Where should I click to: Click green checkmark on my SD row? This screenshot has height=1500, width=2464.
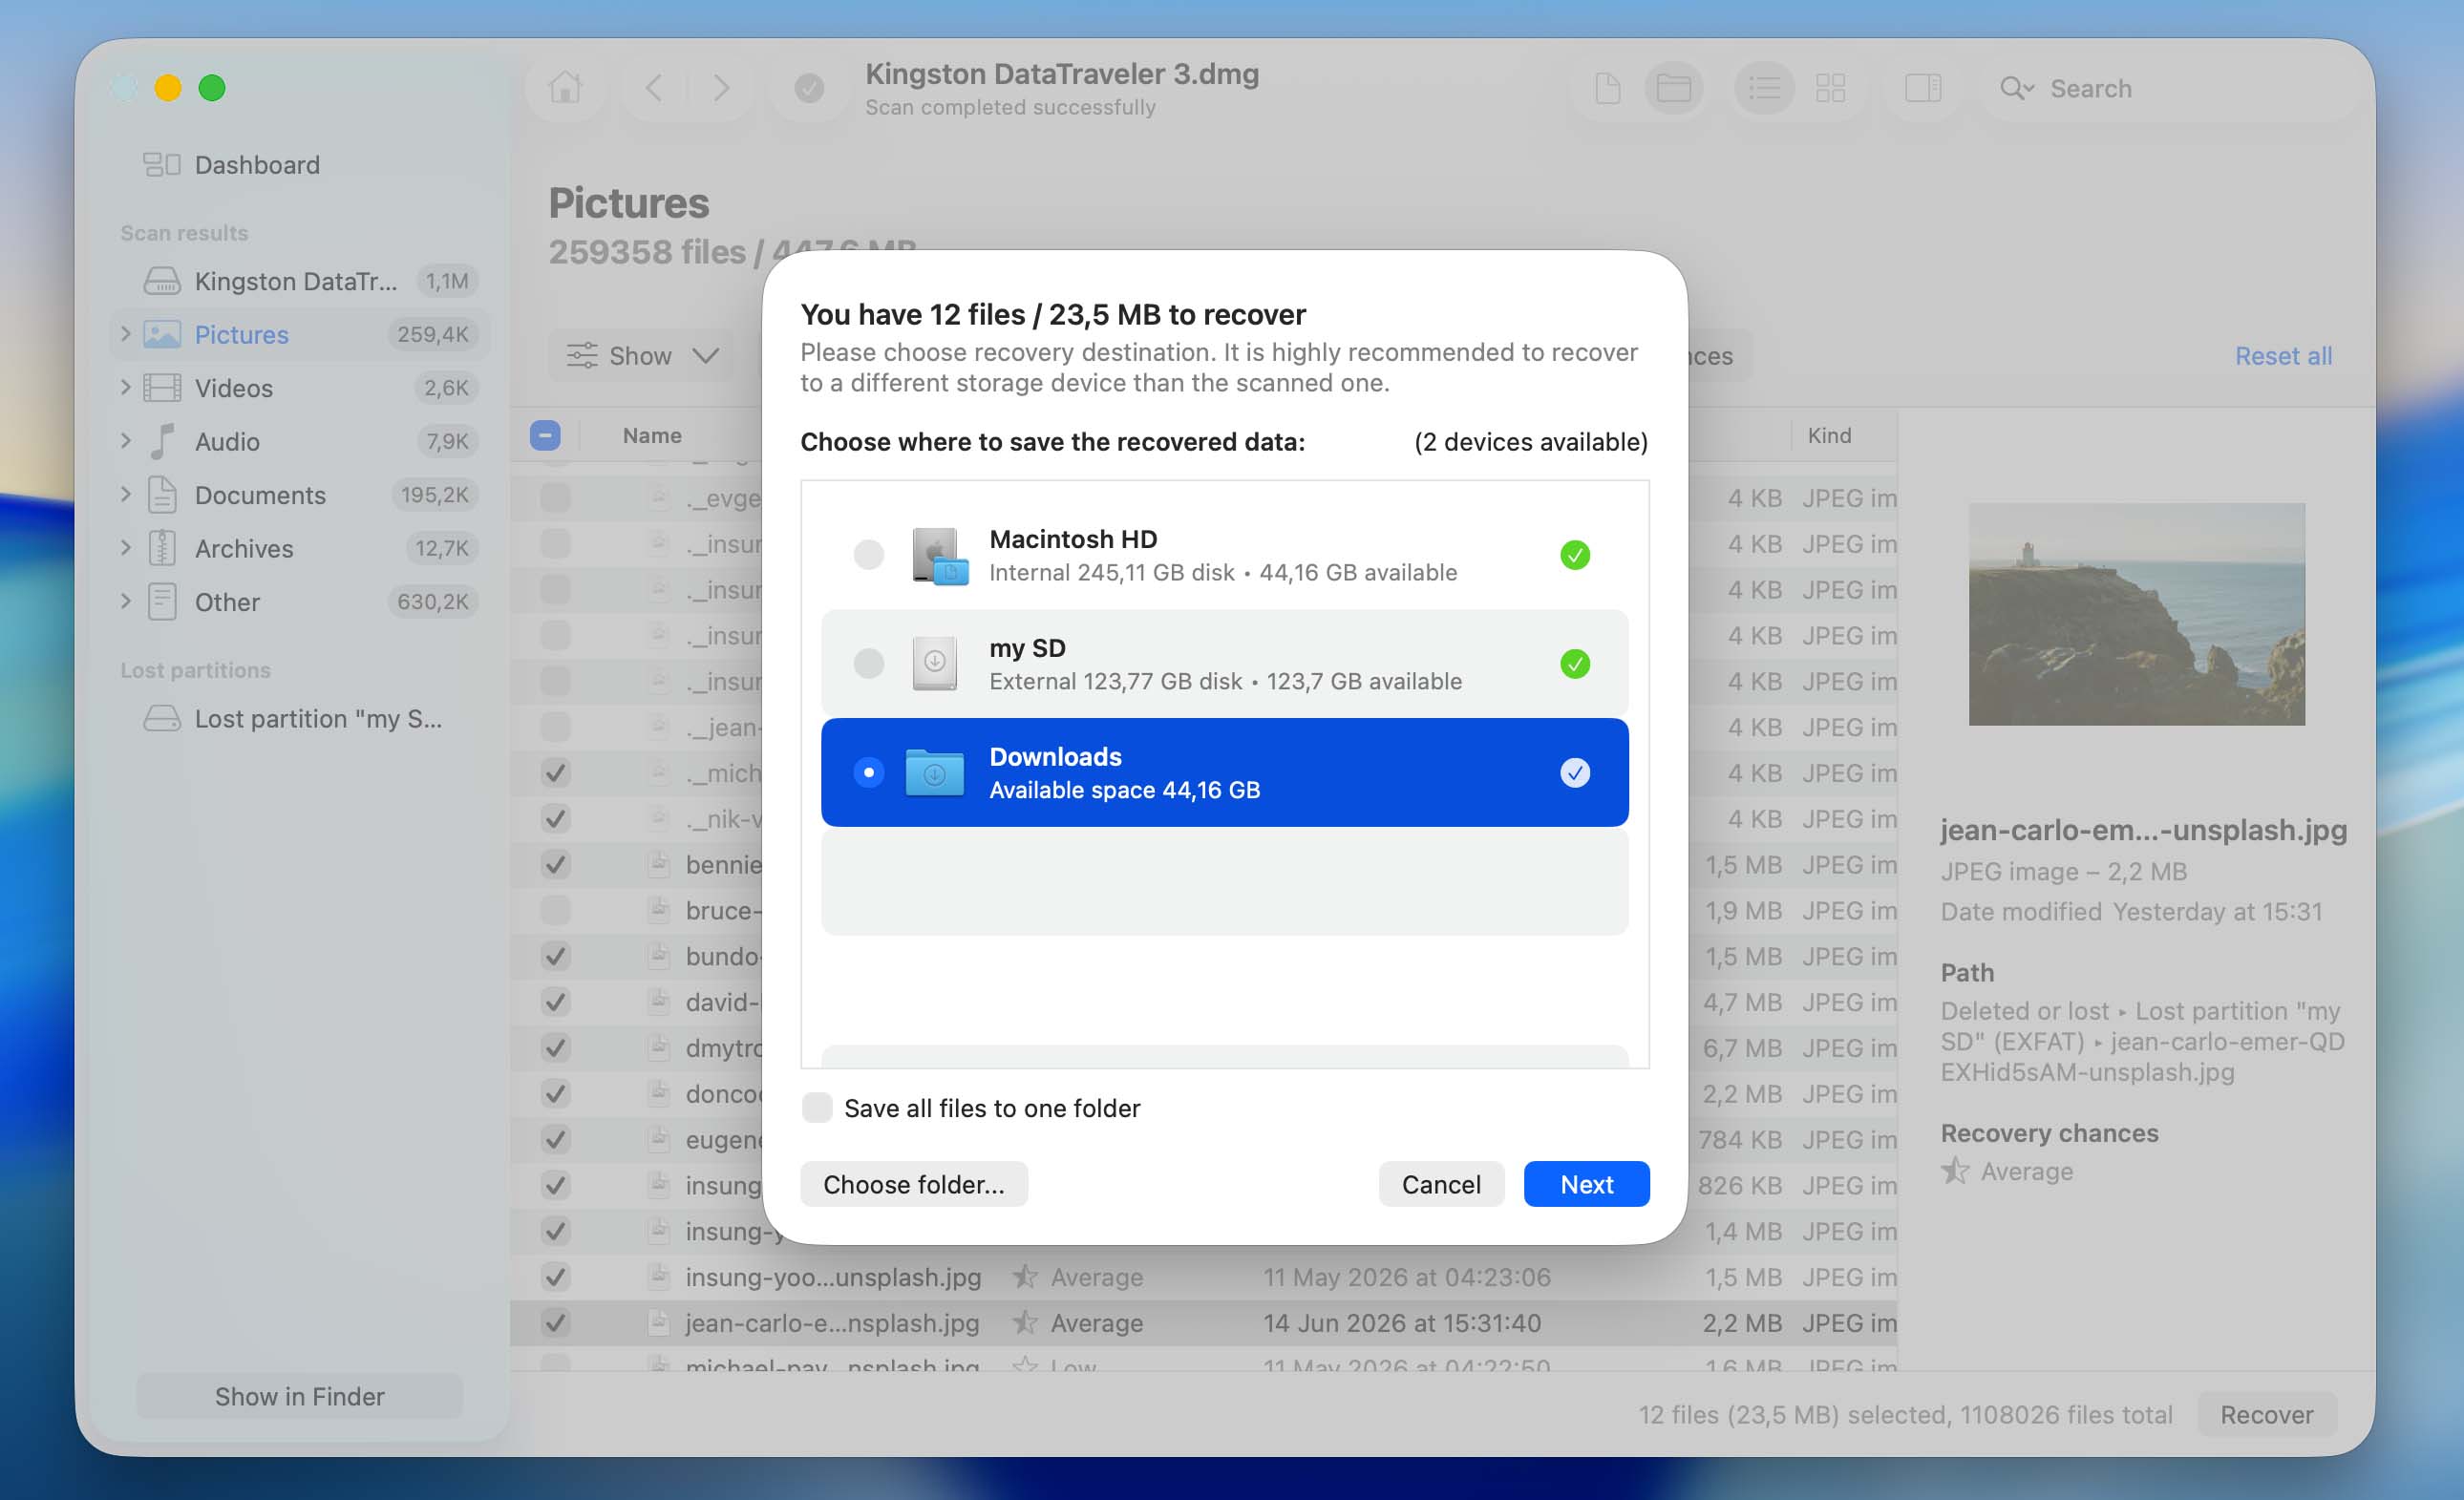pos(1574,664)
